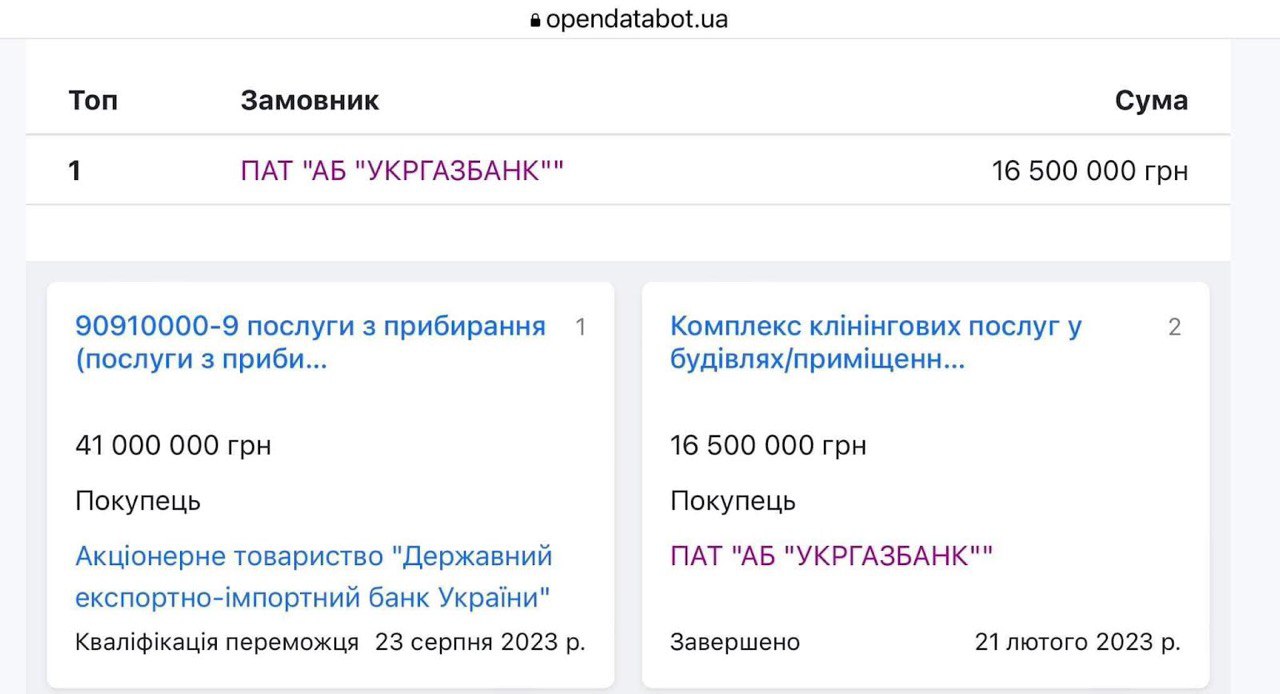Click the 21 лютого 2023 р. date

coord(1077,642)
